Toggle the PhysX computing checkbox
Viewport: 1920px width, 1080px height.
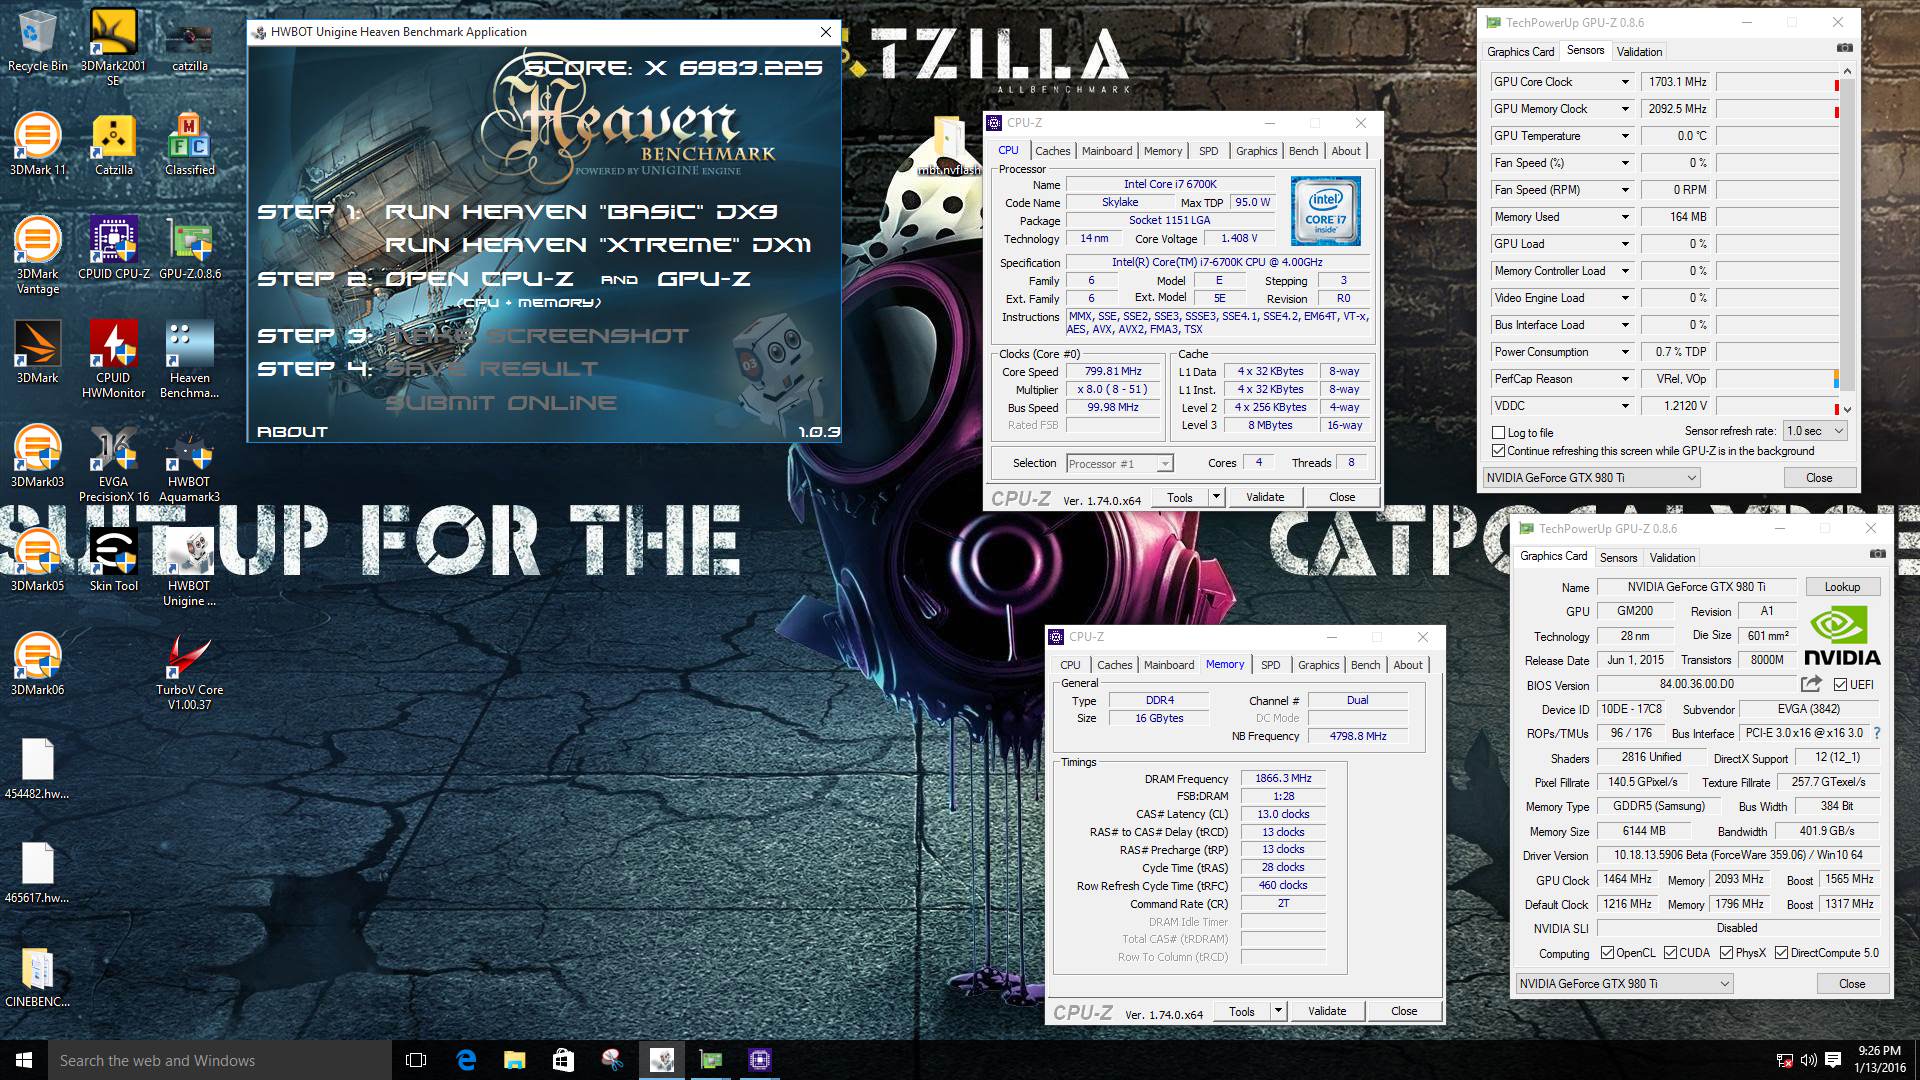tap(1726, 953)
